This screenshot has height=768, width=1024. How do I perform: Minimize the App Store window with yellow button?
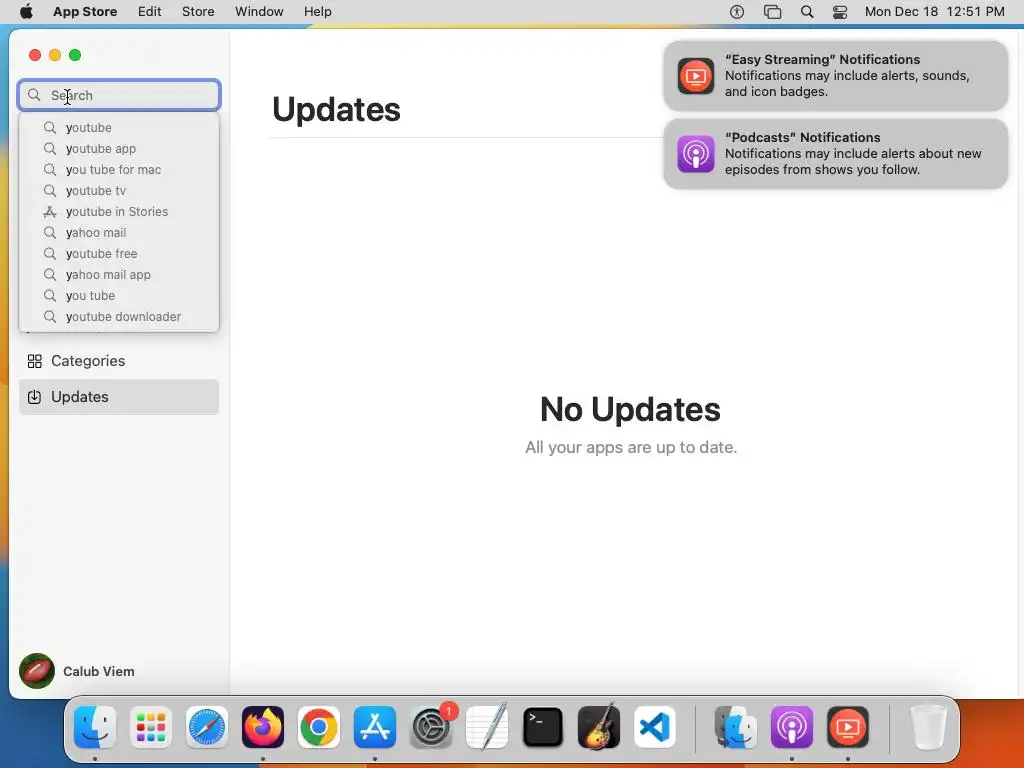[56, 55]
